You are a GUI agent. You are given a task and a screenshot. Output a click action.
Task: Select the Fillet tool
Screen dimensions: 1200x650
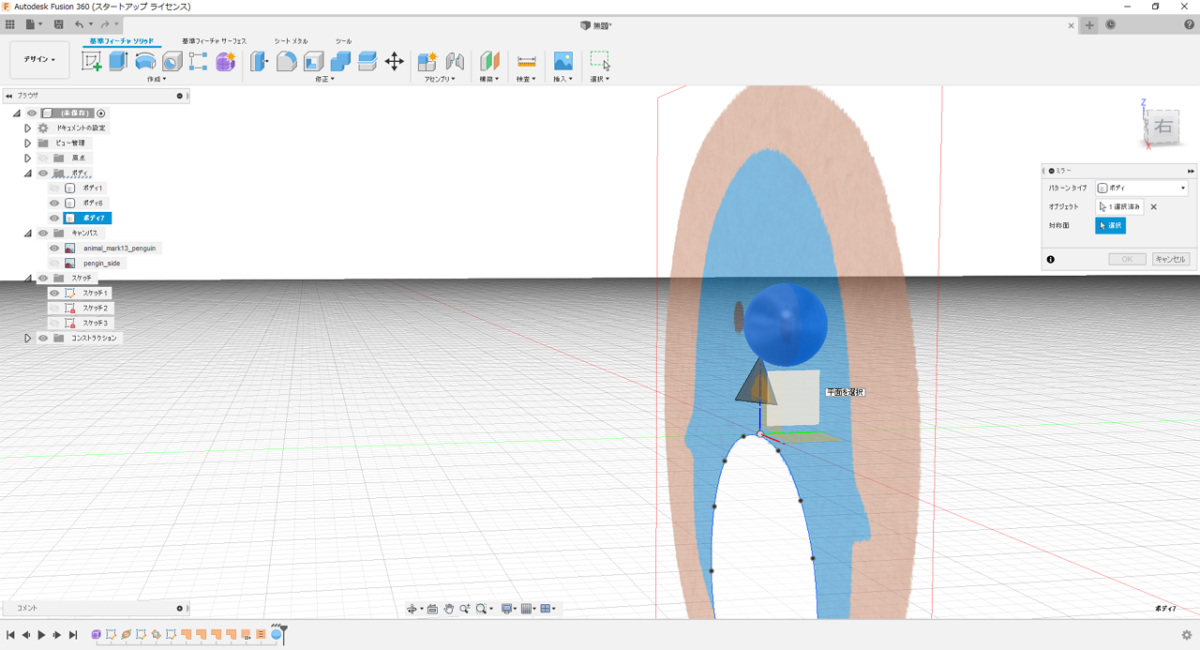287,61
